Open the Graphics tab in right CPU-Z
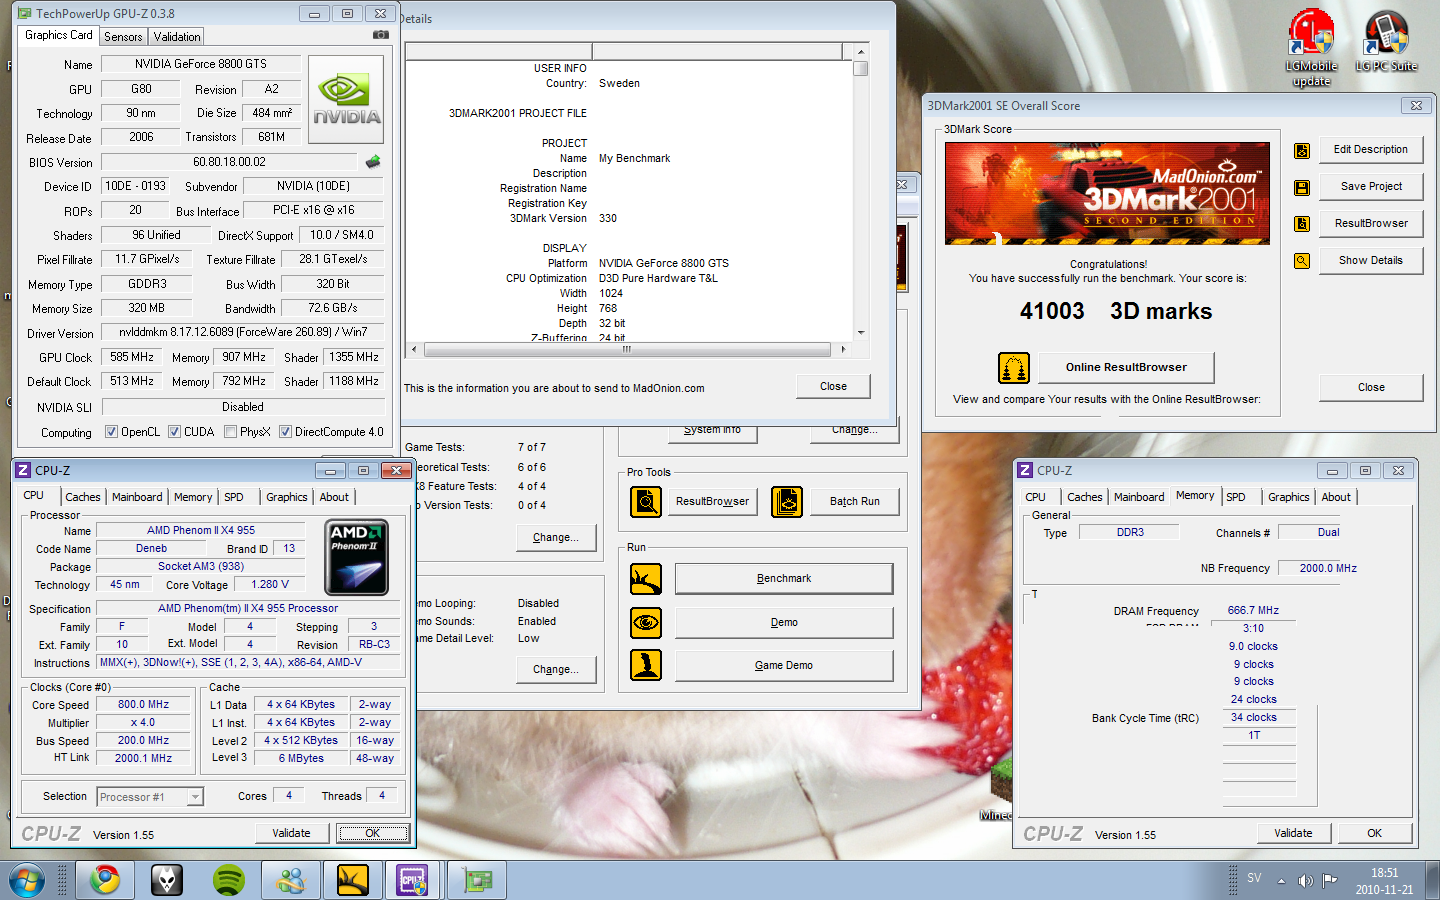 [x=1289, y=497]
